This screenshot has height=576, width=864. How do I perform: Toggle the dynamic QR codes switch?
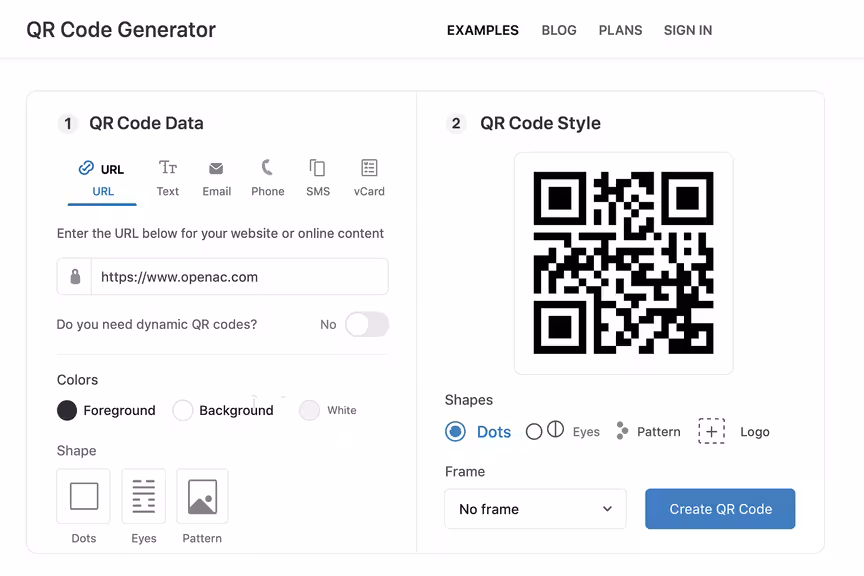368,324
